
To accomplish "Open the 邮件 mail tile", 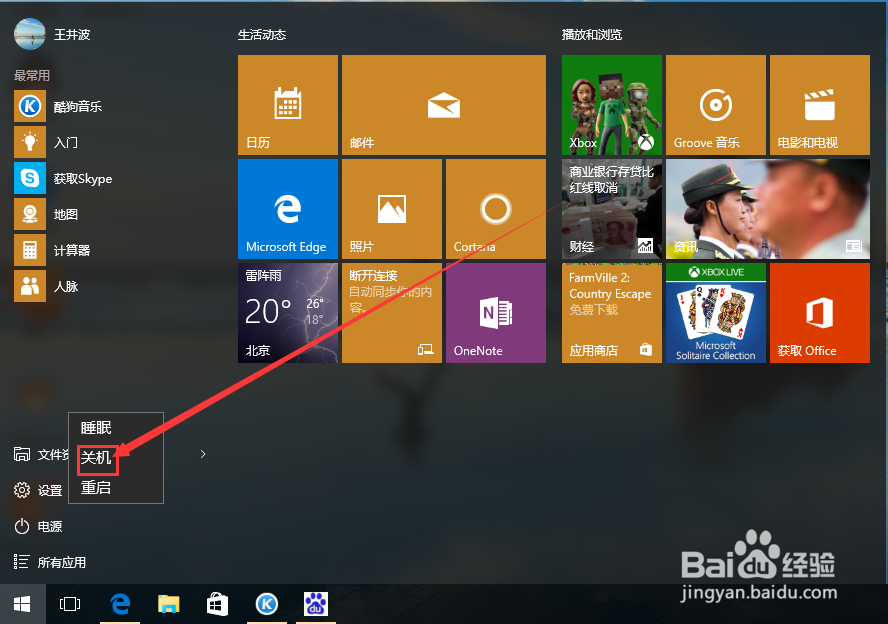I will pyautogui.click(x=444, y=105).
